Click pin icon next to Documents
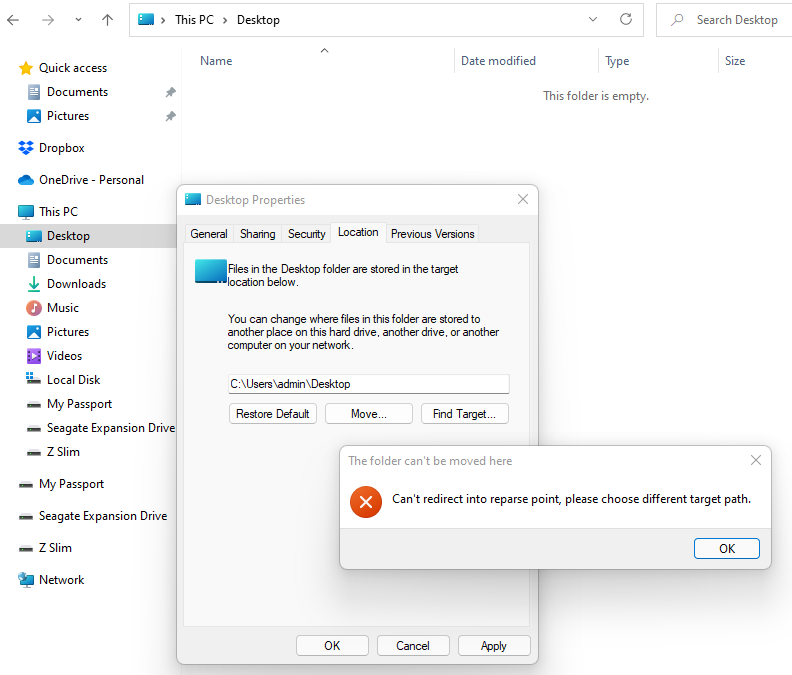Image resolution: width=792 pixels, height=675 pixels. click(171, 92)
